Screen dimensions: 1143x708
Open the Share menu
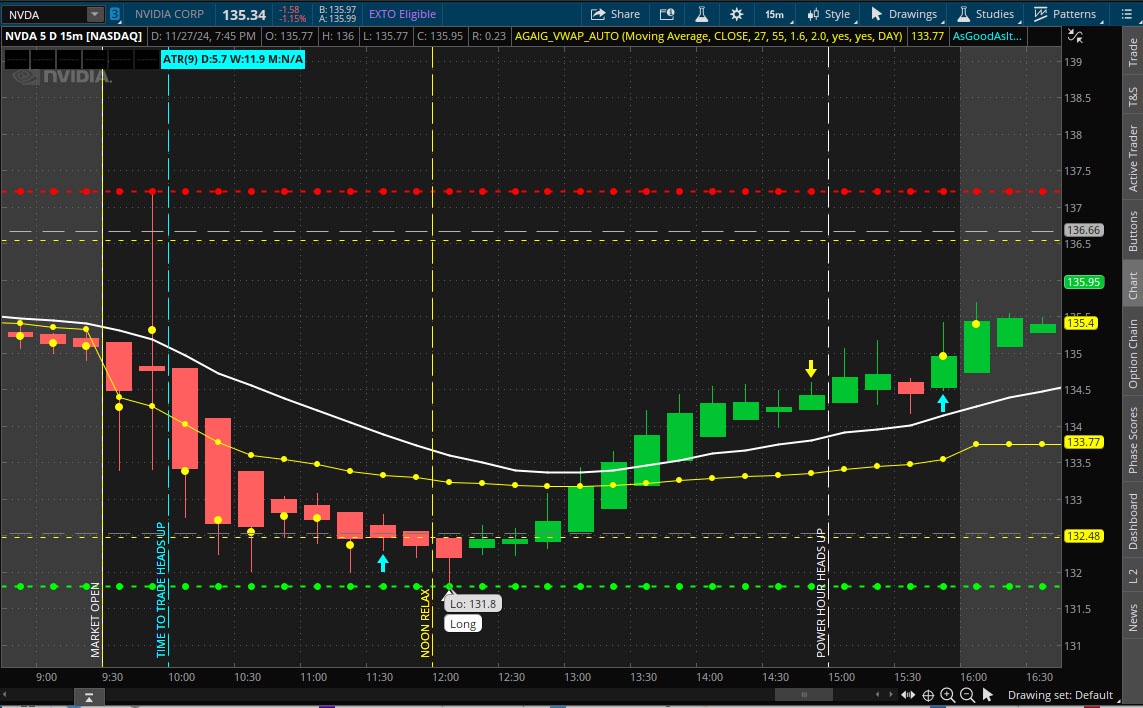615,14
